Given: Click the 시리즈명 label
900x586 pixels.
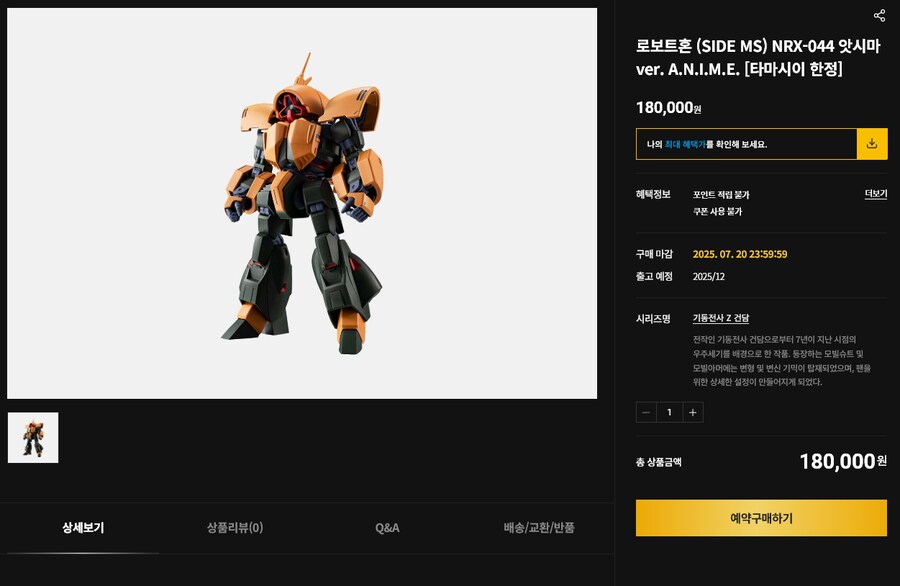Looking at the screenshot, I should point(653,319).
